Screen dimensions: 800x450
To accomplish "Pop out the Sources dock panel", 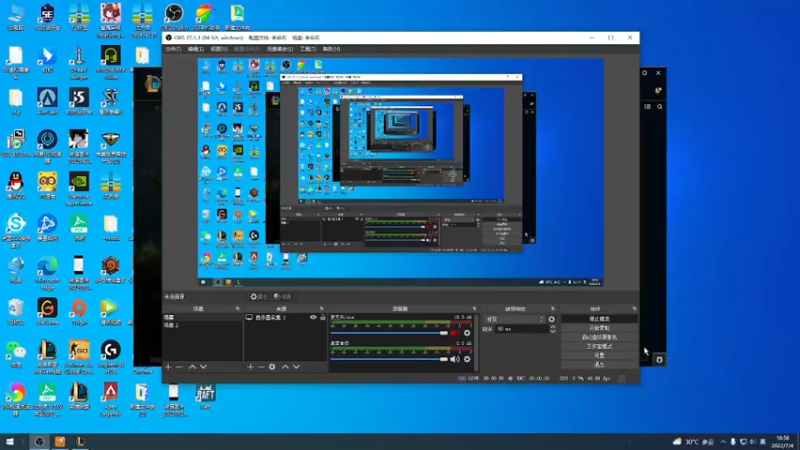I will (321, 309).
